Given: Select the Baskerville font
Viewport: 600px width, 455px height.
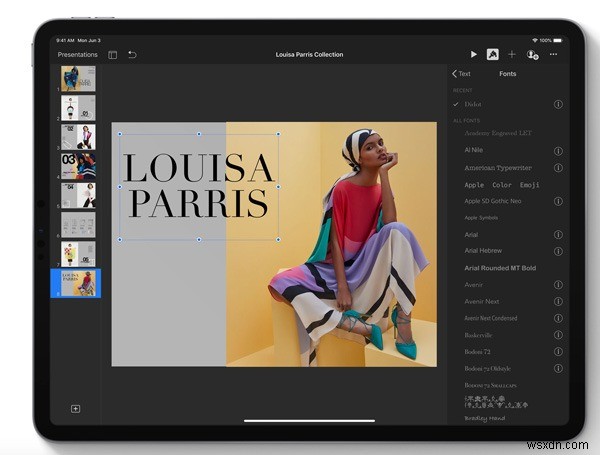Looking at the screenshot, I should [478, 335].
